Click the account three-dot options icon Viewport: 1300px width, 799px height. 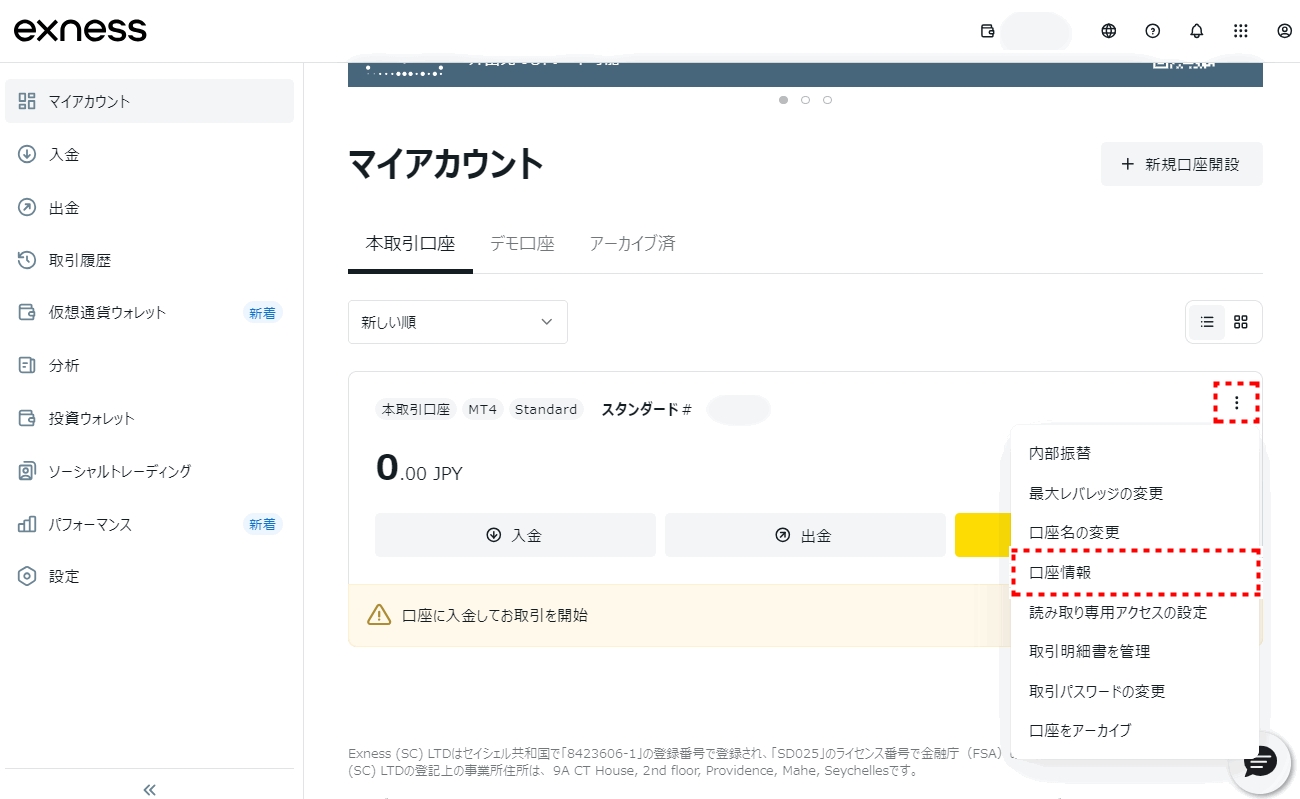(1236, 403)
